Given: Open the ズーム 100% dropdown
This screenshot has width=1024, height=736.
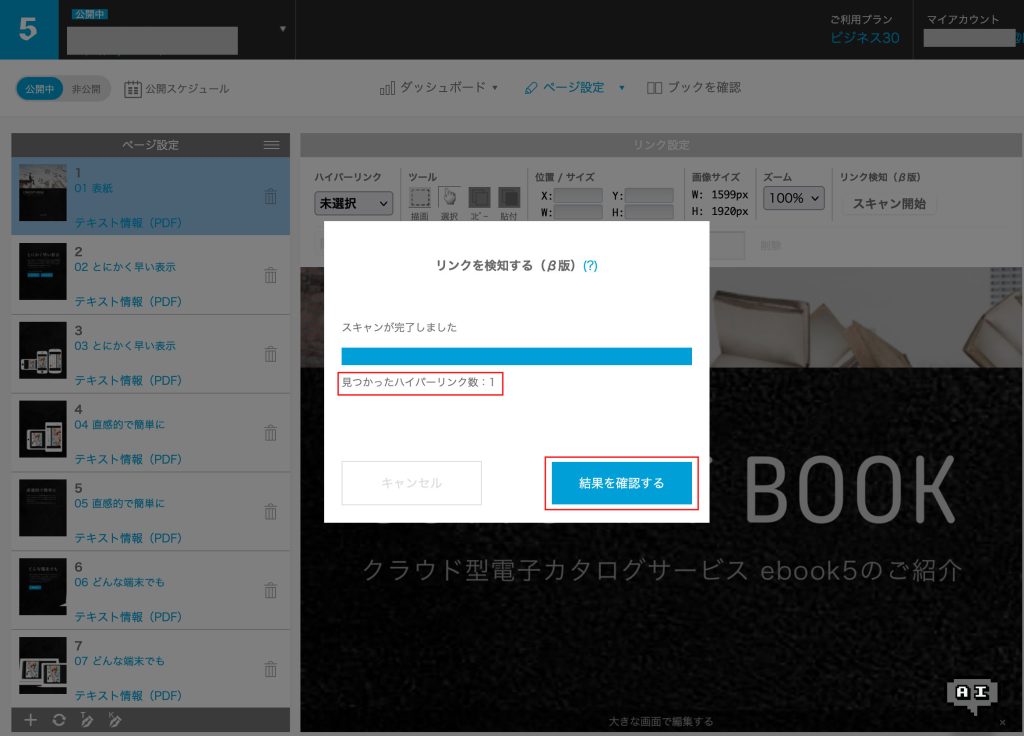Looking at the screenshot, I should 794,198.
